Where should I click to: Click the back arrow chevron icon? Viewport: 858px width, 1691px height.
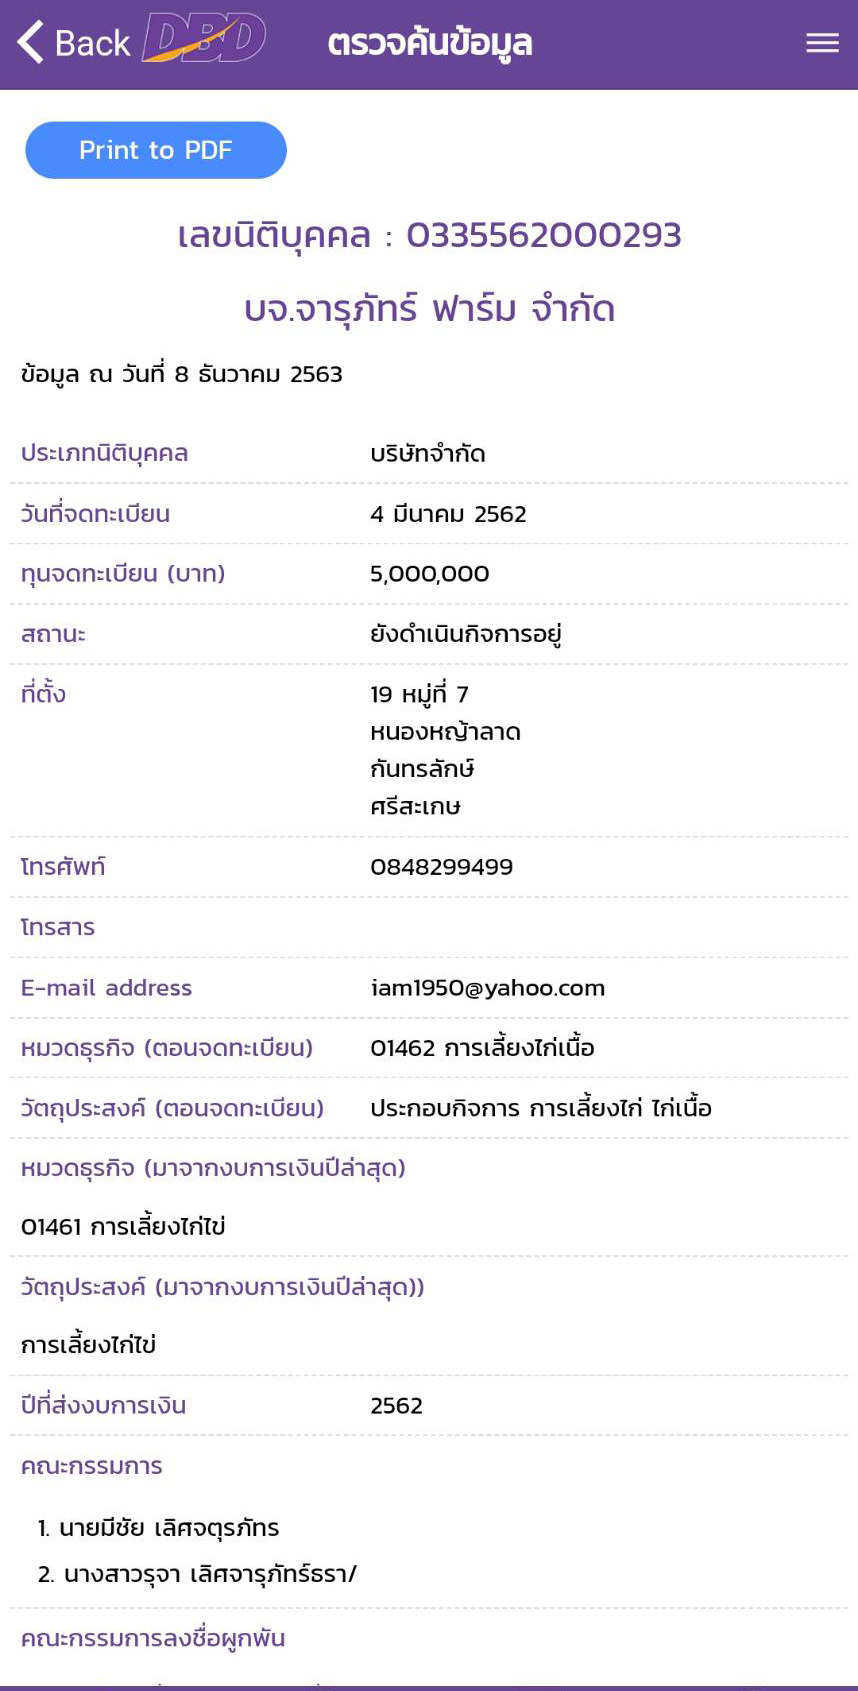[32, 42]
